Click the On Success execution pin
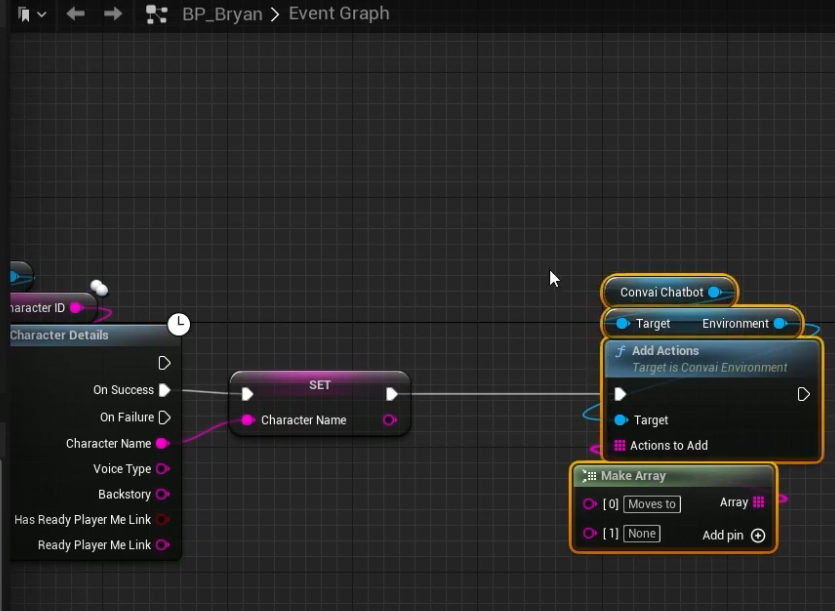The image size is (835, 611). (x=164, y=390)
